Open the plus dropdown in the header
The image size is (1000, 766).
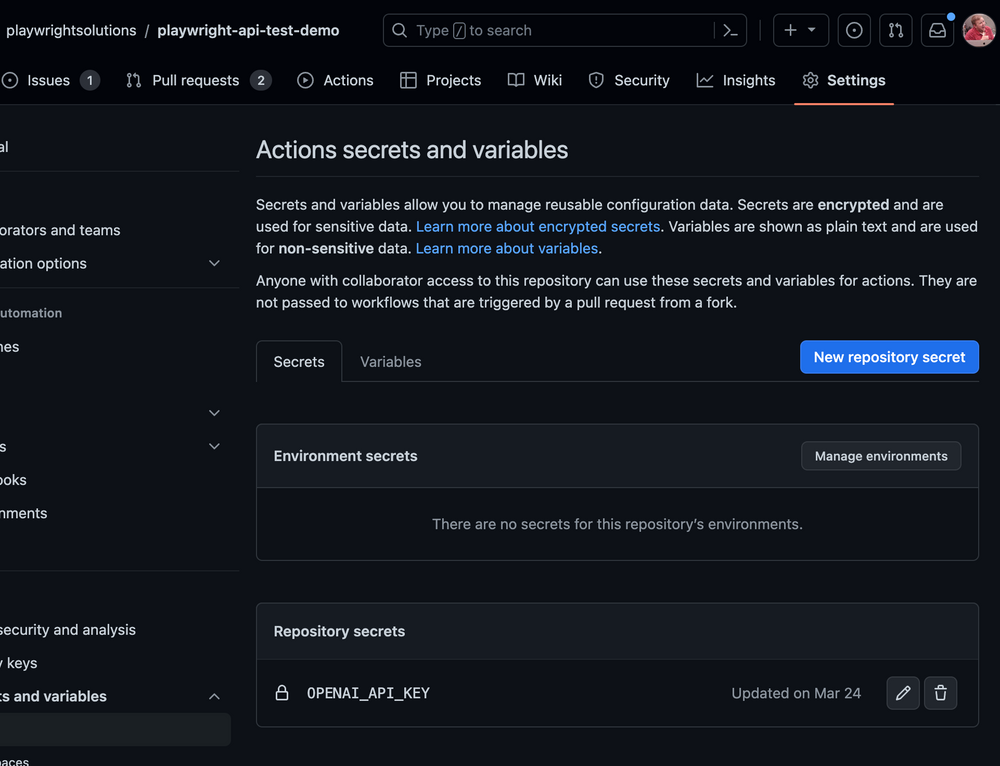click(x=800, y=30)
